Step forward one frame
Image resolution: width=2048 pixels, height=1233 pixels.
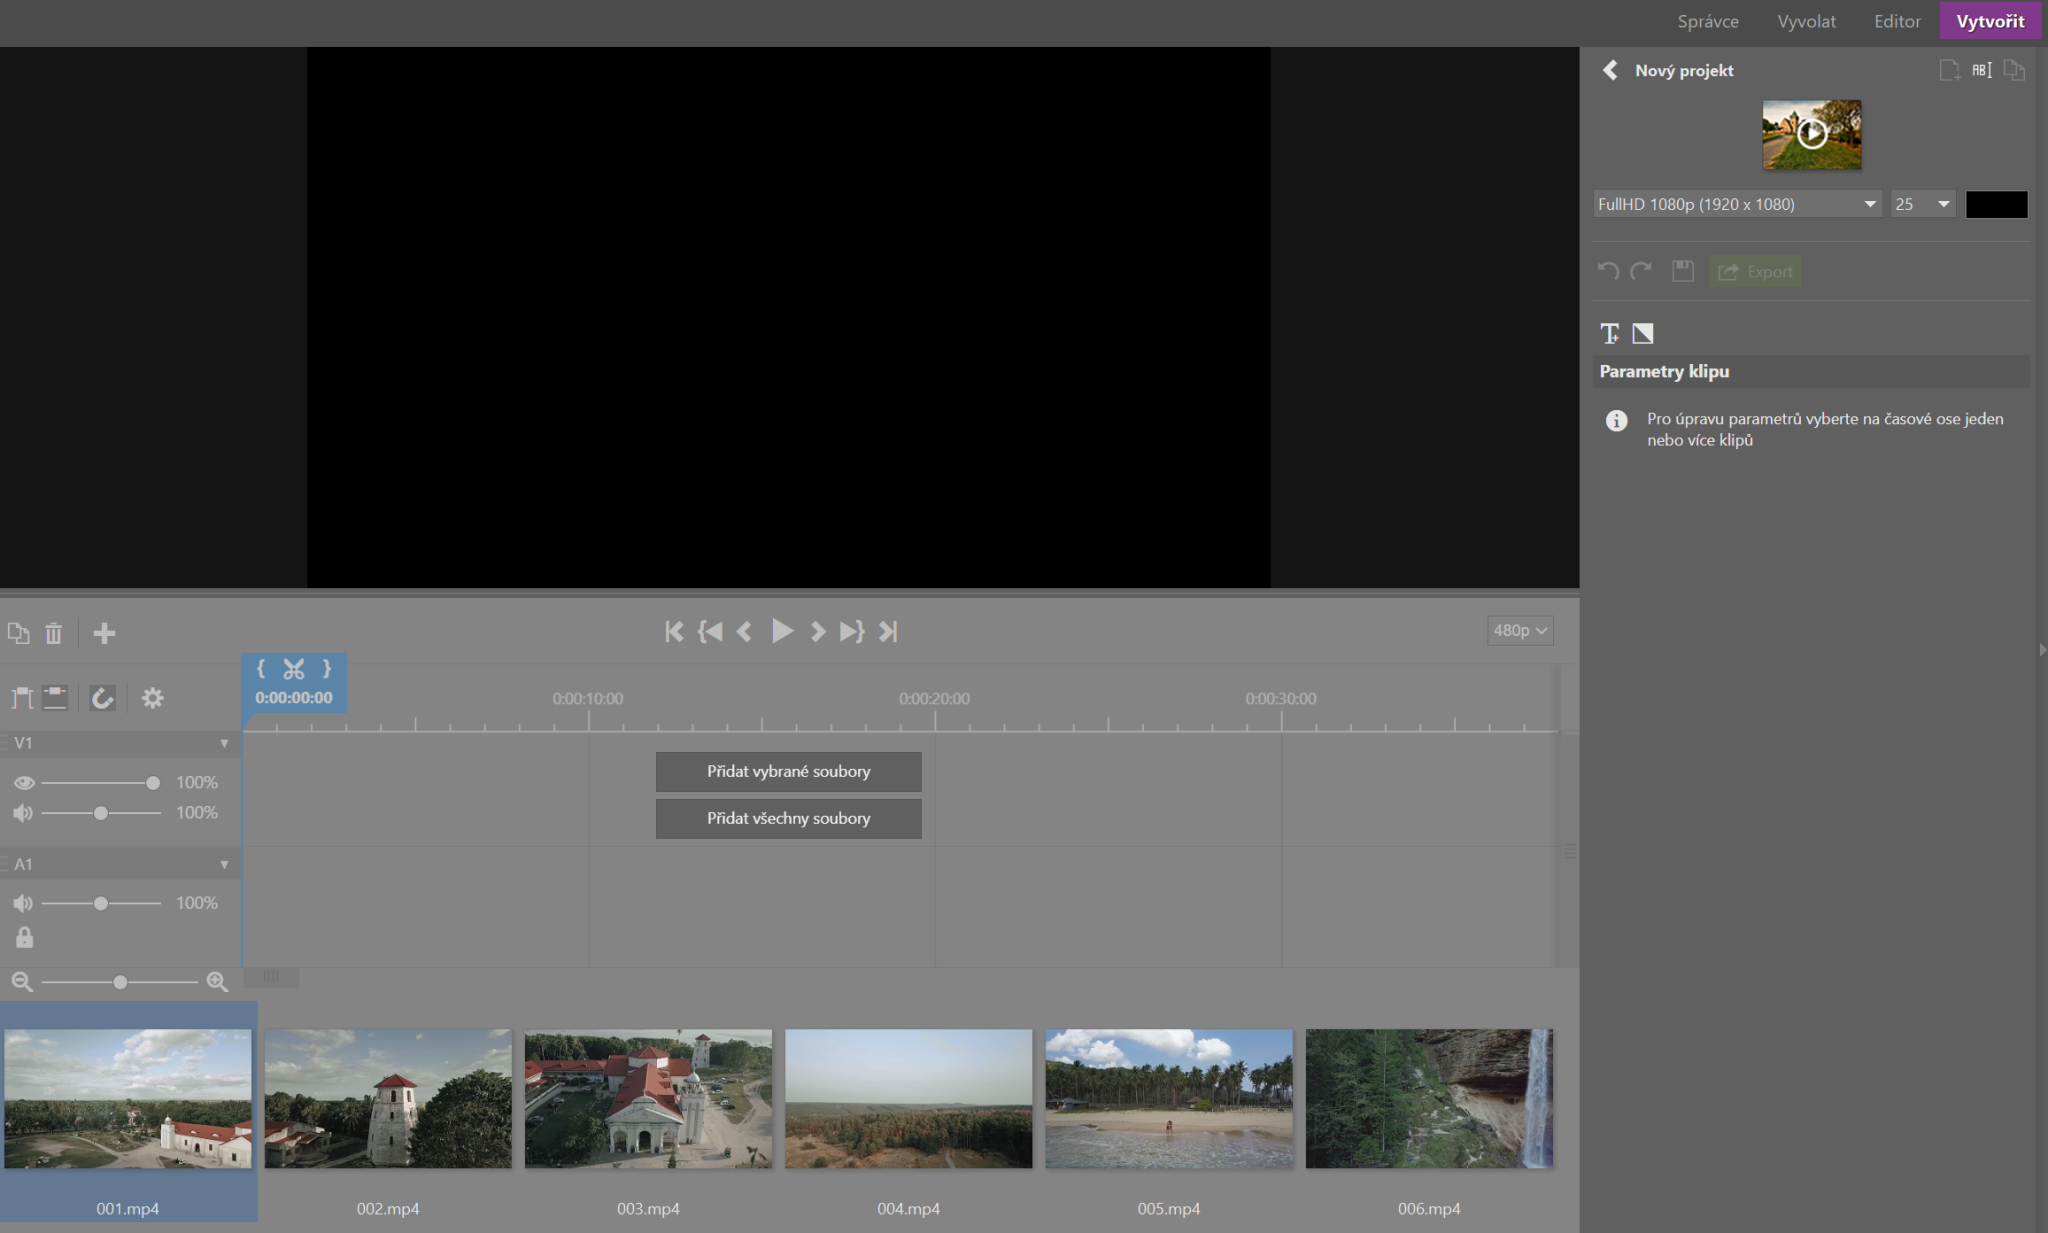(x=818, y=631)
